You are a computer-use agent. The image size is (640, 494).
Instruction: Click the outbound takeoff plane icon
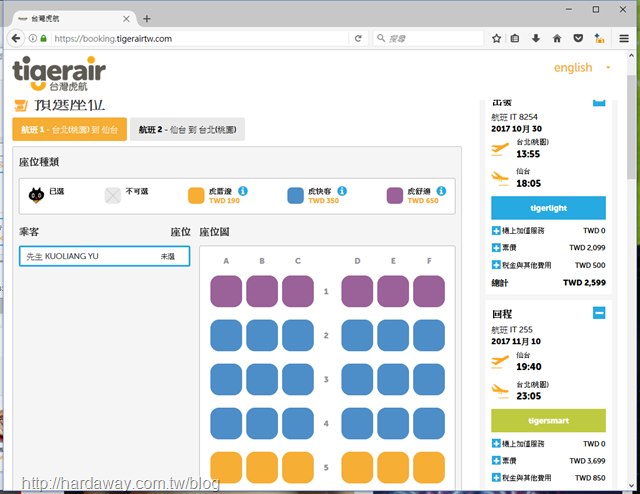[x=500, y=149]
